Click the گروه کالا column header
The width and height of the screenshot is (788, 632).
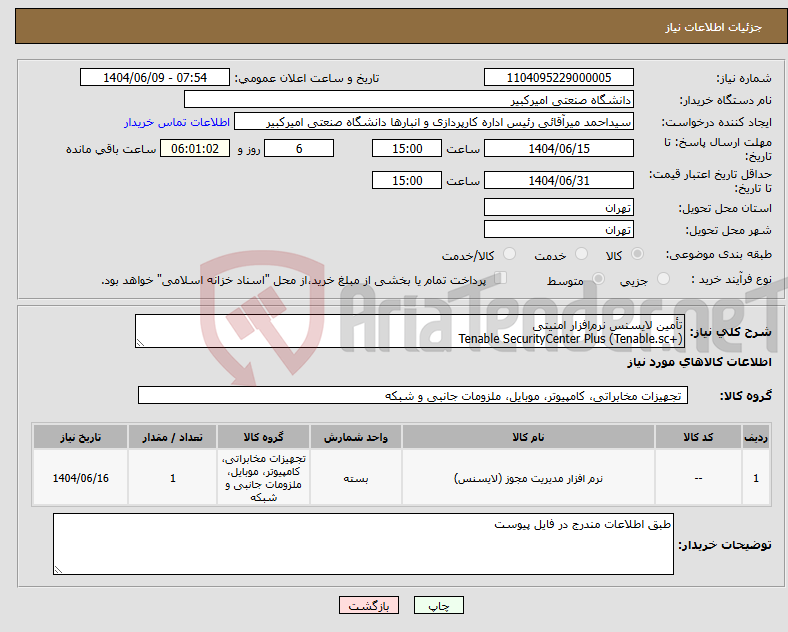point(263,437)
